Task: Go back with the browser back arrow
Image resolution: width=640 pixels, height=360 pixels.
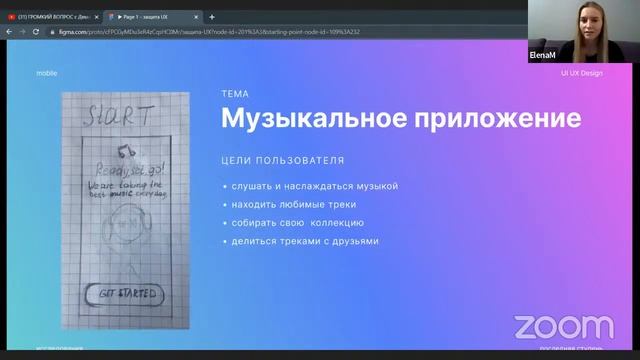Action: coord(9,31)
